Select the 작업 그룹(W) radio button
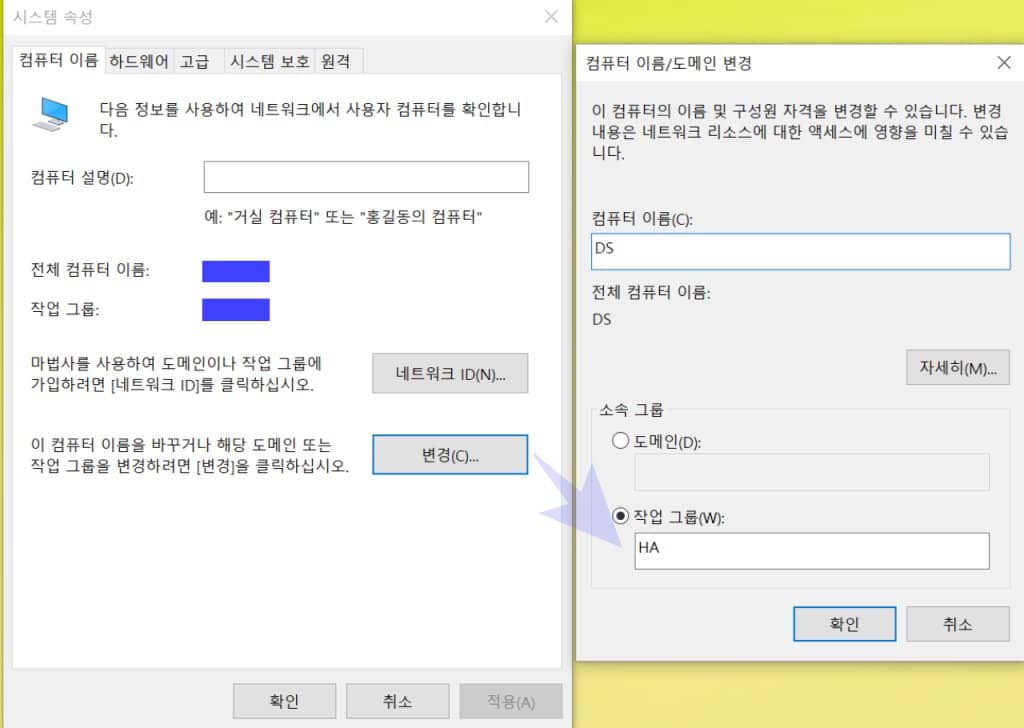This screenshot has height=728, width=1024. click(x=620, y=516)
